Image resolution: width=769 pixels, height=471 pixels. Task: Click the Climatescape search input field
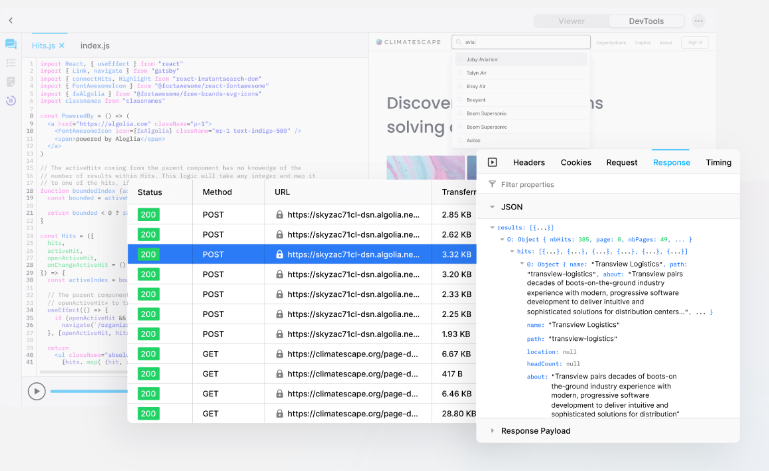tap(521, 42)
